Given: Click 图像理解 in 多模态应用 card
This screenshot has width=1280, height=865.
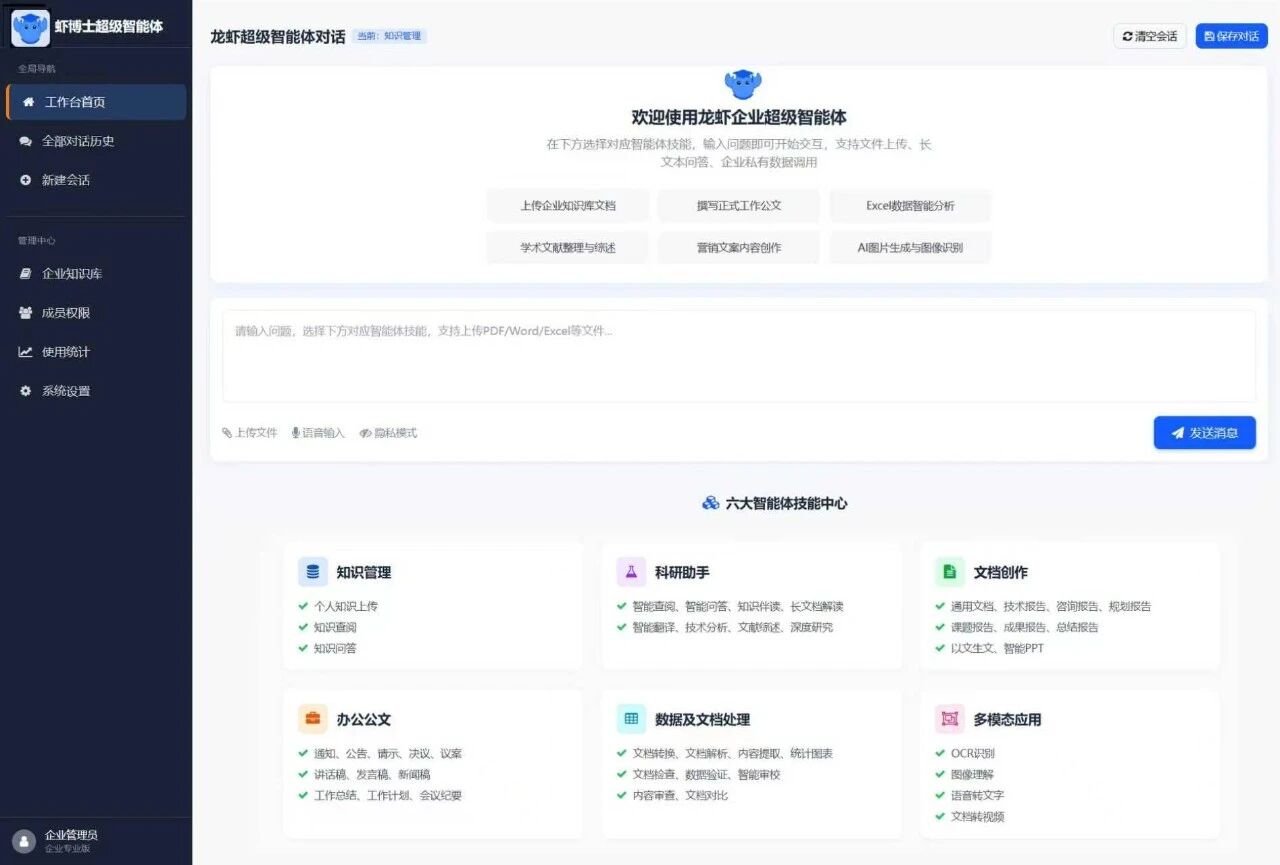Looking at the screenshot, I should click(973, 774).
